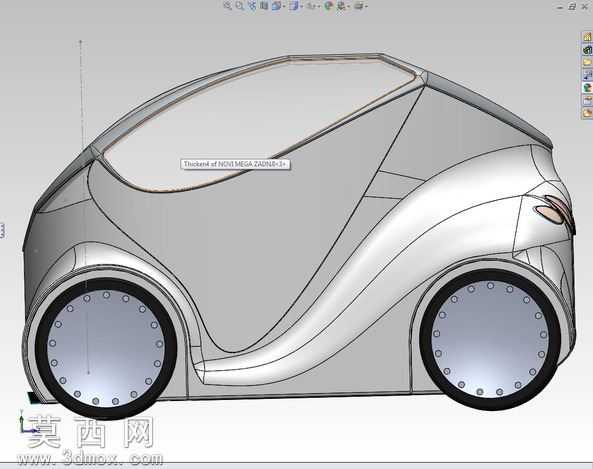Restore down the document window
593x469 pixels.
click(573, 6)
